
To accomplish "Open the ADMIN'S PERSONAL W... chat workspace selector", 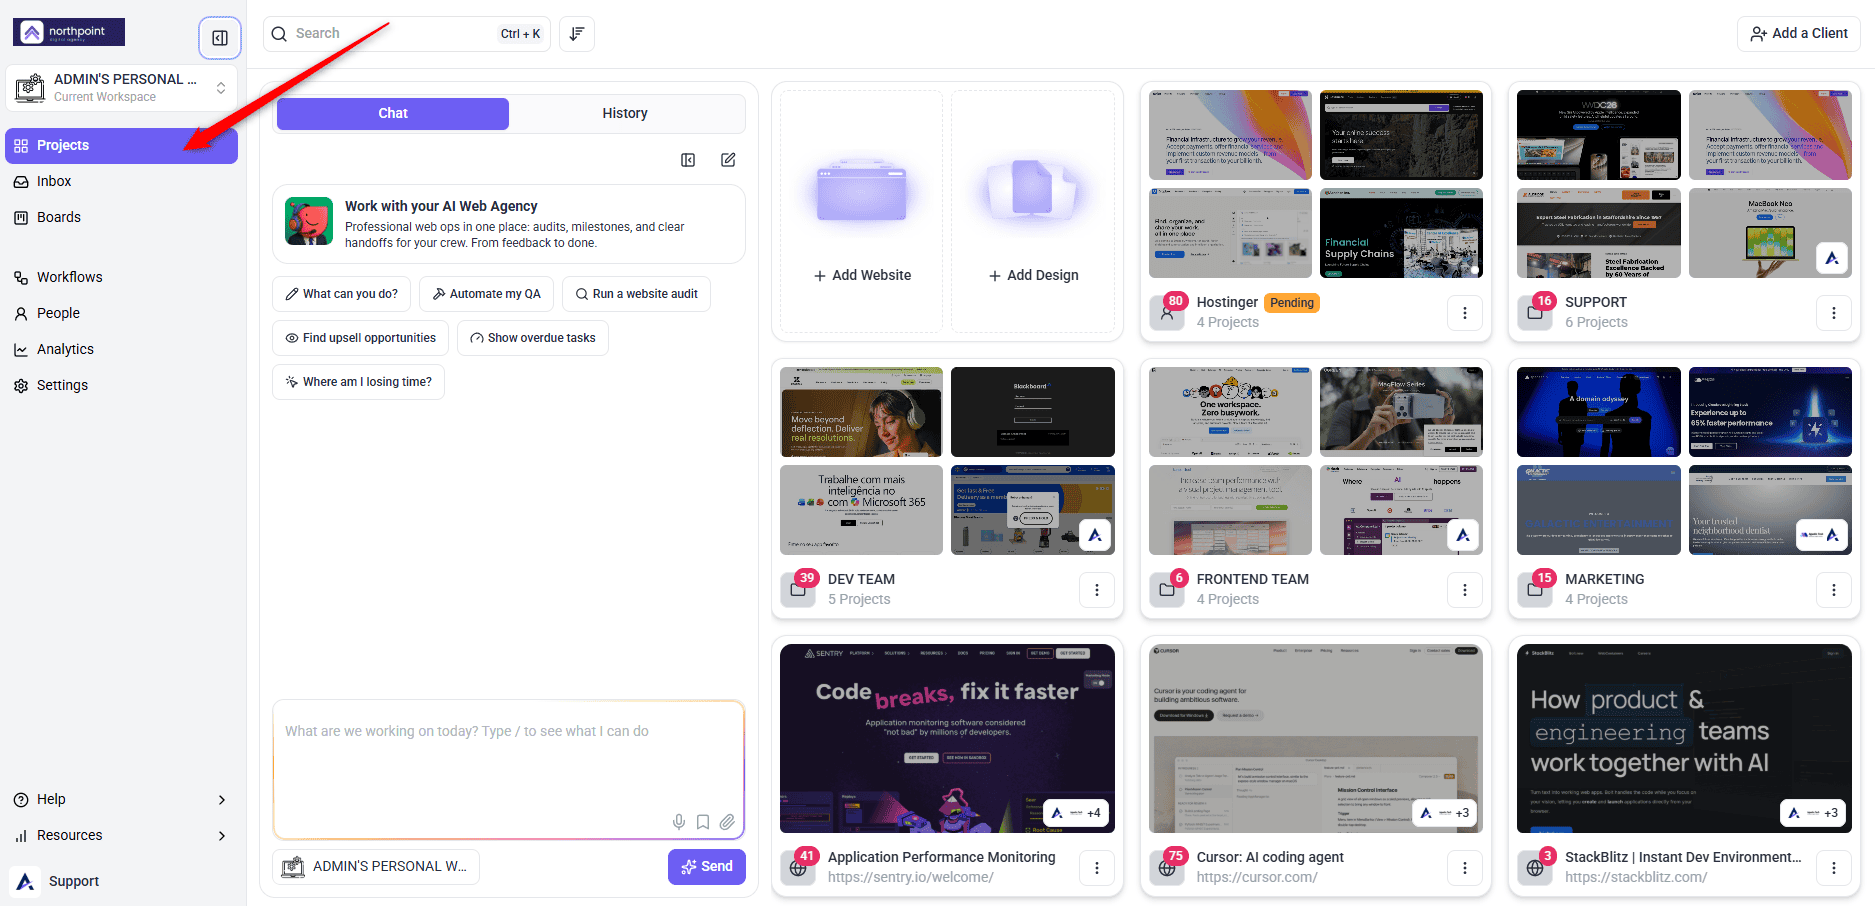I will (x=376, y=867).
